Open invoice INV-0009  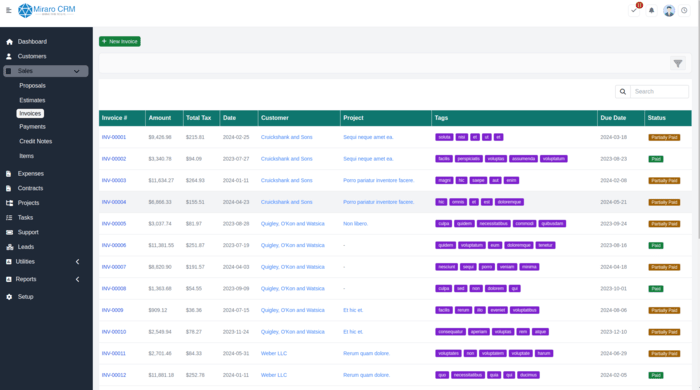(x=112, y=310)
